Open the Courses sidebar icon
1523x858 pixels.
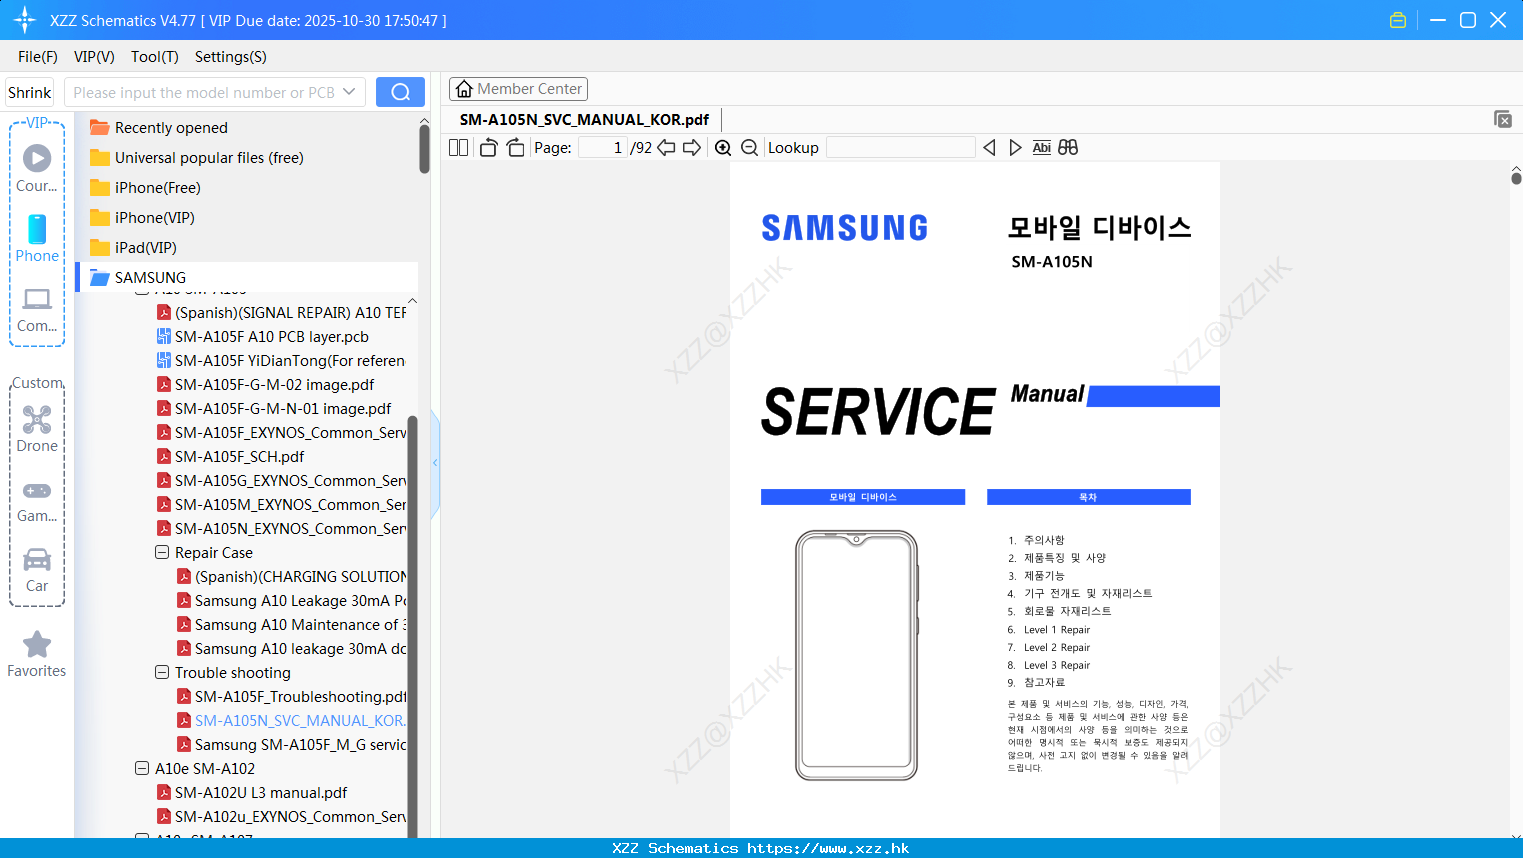pos(37,167)
